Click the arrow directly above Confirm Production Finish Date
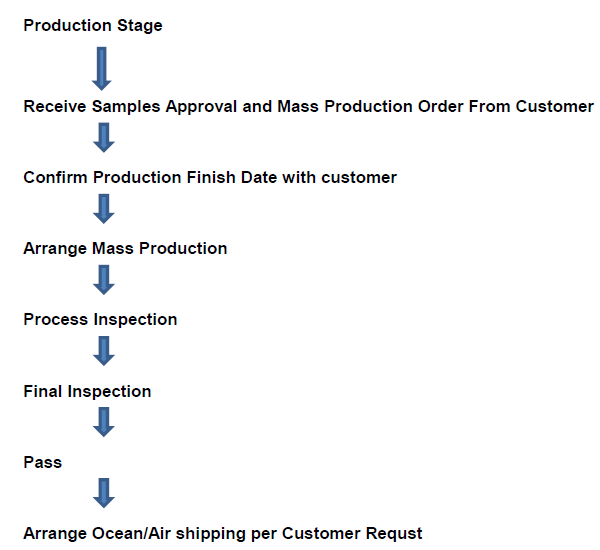This screenshot has width=600, height=550. (103, 137)
